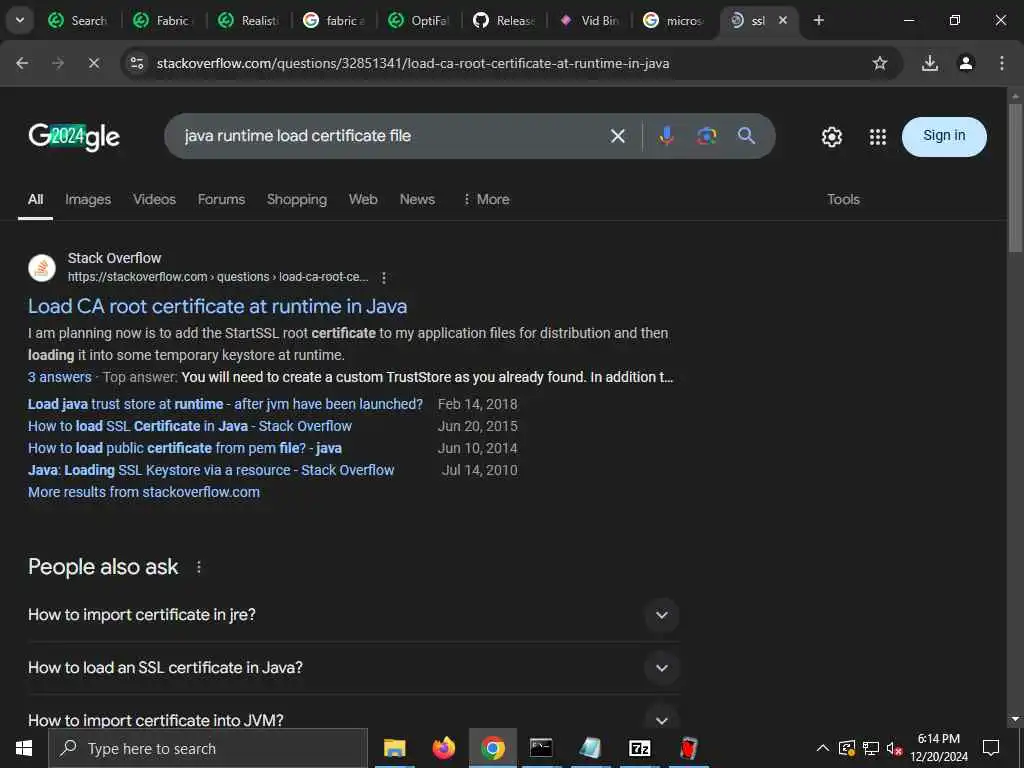This screenshot has height=768, width=1024.
Task: Open a new browser tab
Action: pyautogui.click(x=818, y=20)
